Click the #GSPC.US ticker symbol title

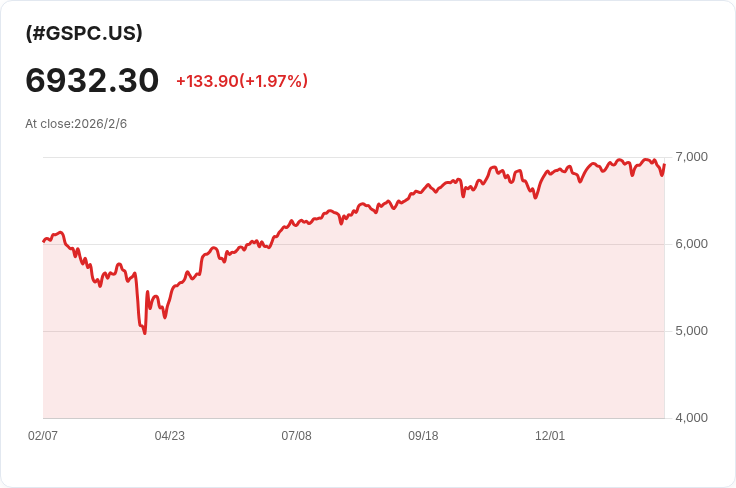84,33
